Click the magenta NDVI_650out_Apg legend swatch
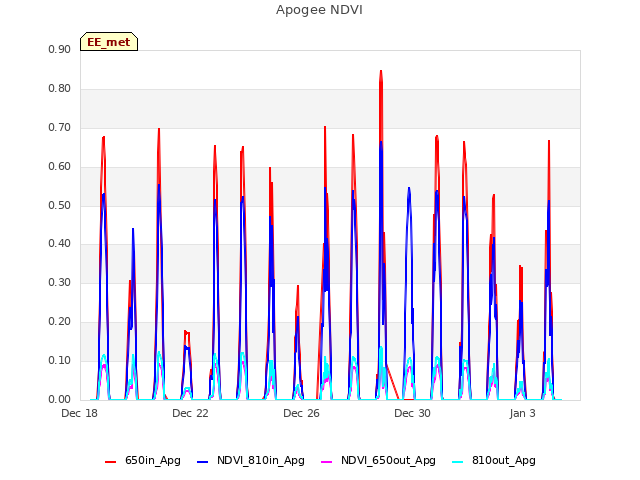 (327, 462)
